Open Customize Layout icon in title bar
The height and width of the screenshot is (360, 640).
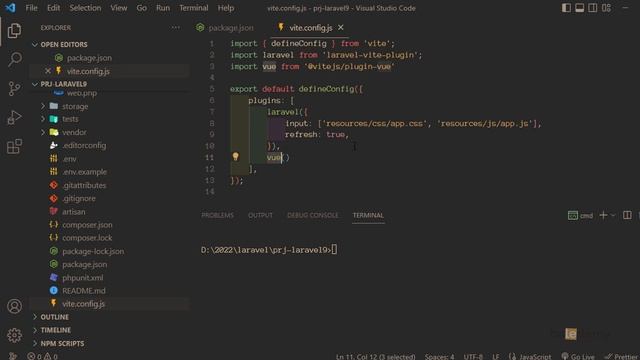pyautogui.click(x=606, y=8)
